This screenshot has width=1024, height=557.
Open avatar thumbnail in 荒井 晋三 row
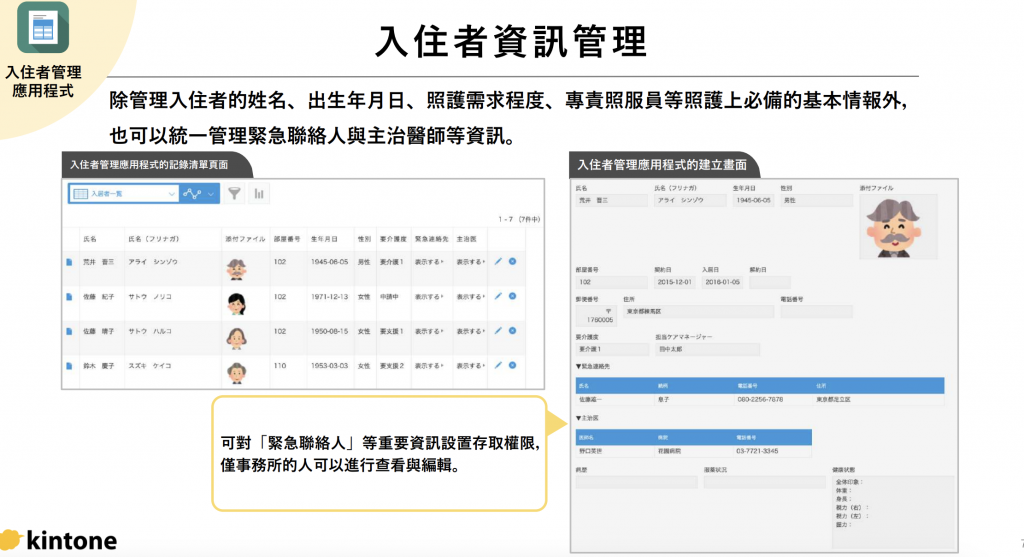236,269
